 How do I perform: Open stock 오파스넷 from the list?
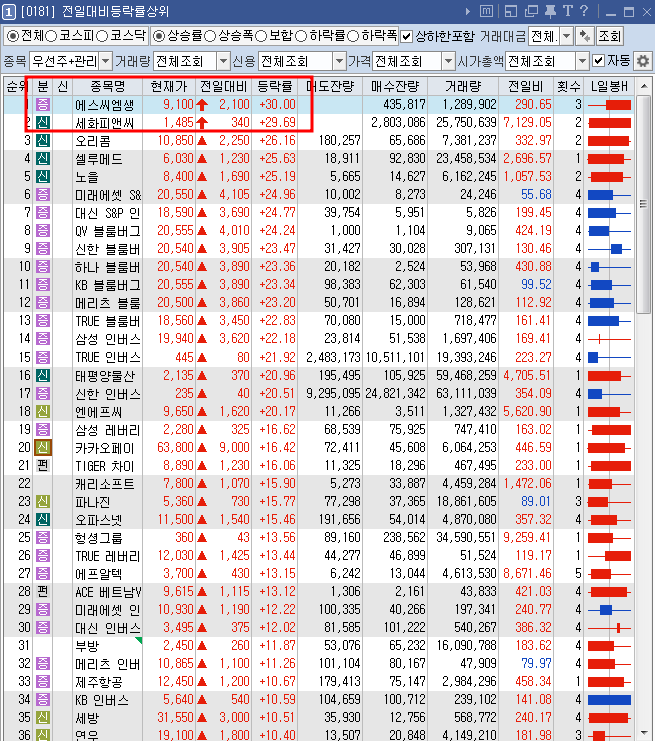98,519
